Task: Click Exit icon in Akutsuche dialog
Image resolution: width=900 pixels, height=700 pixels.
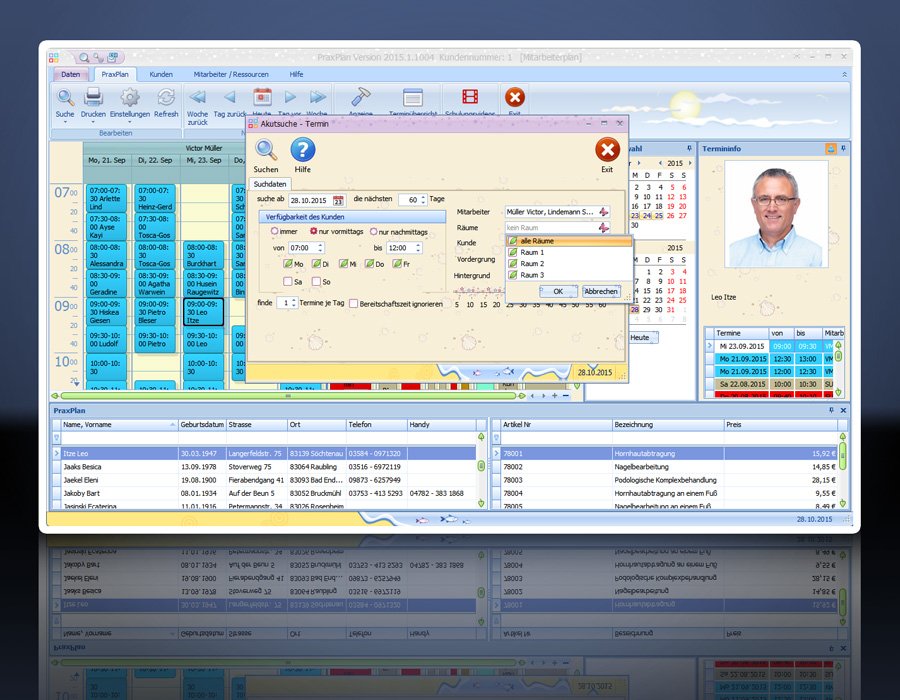Action: click(607, 150)
